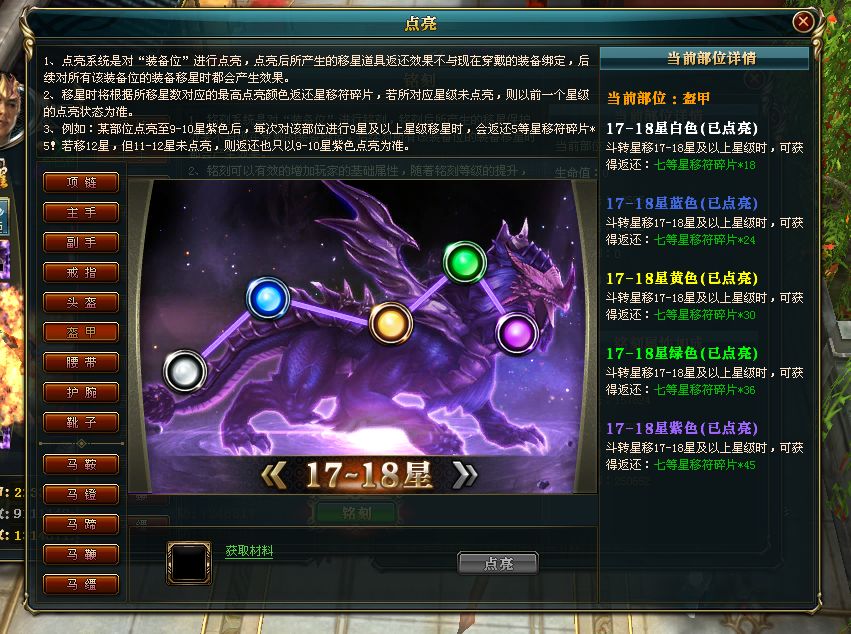Switch to 头盔 slot
The height and width of the screenshot is (634, 851).
(81, 302)
